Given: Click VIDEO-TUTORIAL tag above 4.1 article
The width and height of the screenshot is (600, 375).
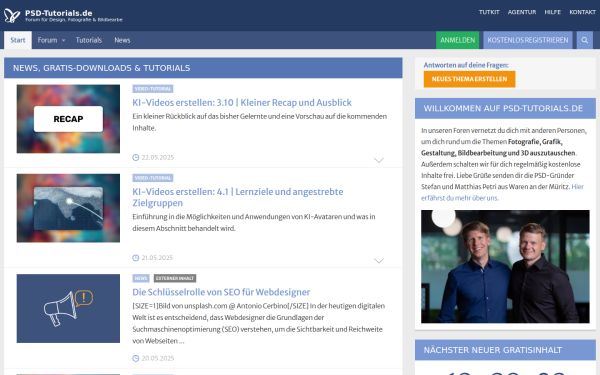Looking at the screenshot, I should [x=153, y=178].
